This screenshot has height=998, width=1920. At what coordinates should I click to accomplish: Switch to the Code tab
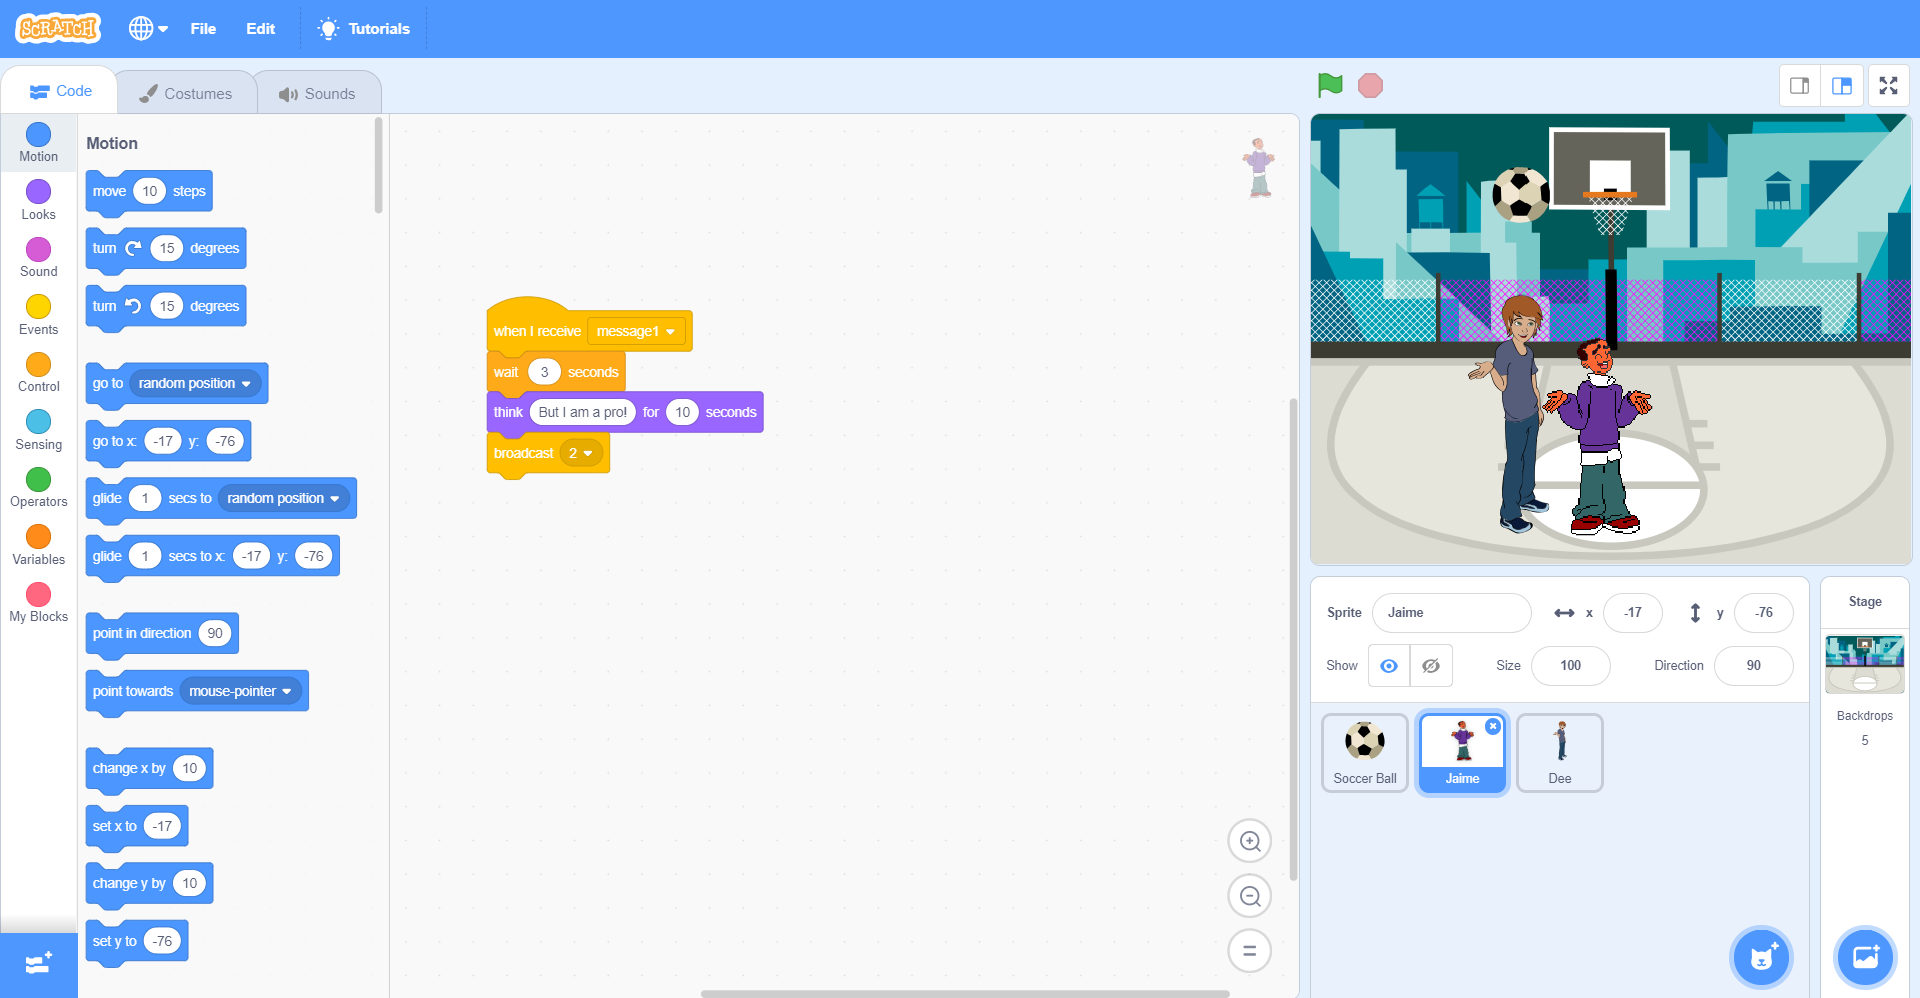coord(60,91)
